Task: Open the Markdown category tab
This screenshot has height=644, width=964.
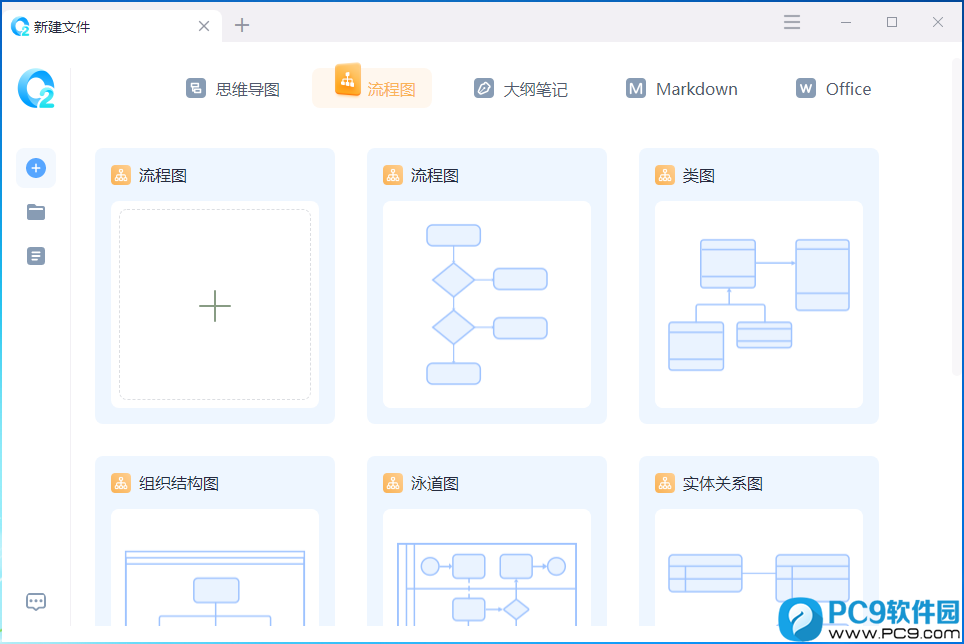Action: [x=681, y=88]
